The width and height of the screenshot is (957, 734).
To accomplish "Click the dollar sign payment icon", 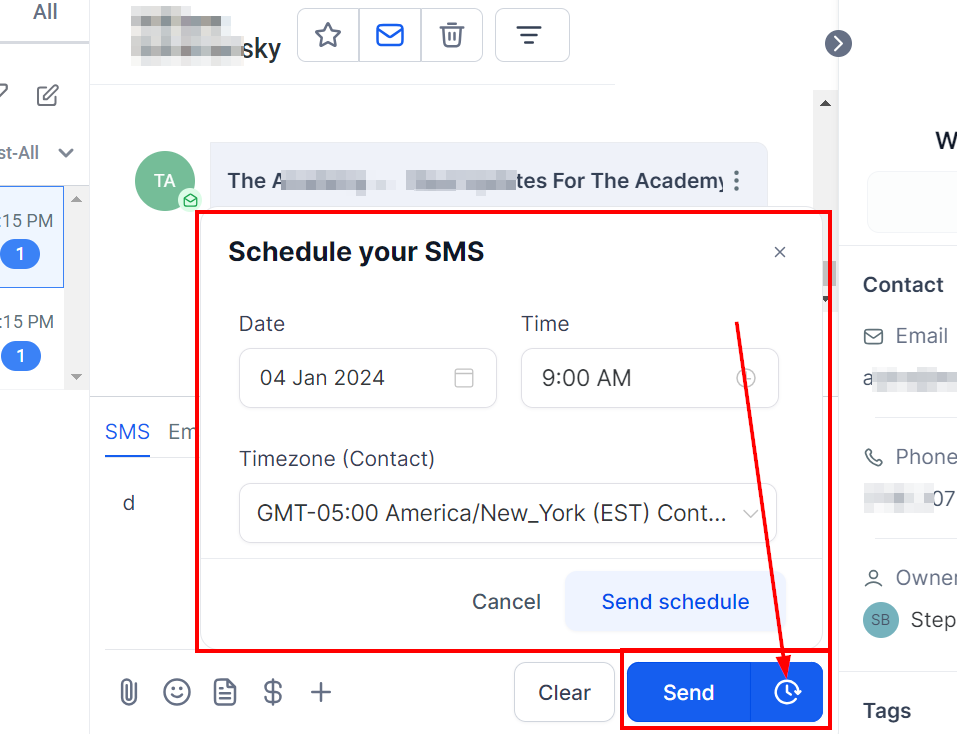I will 272,692.
